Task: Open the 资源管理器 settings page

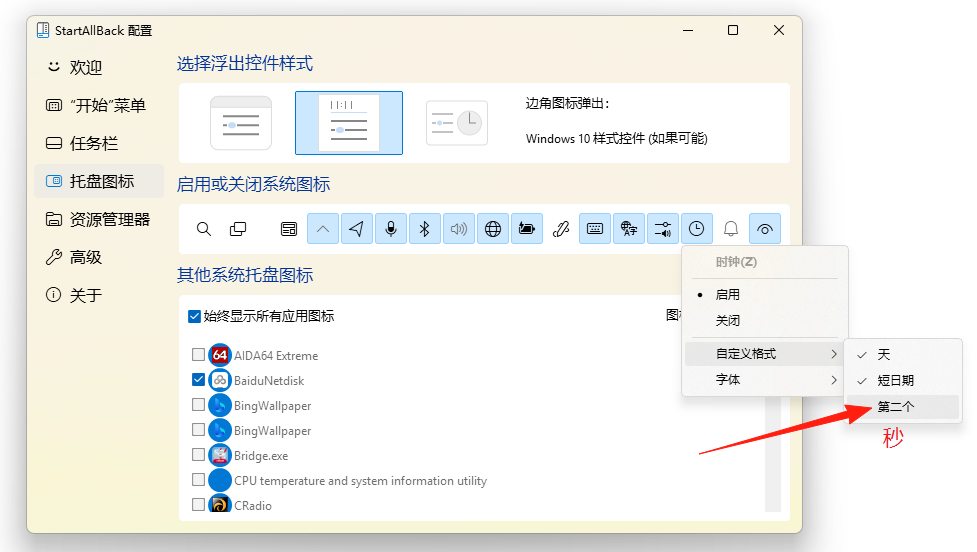Action: click(99, 219)
